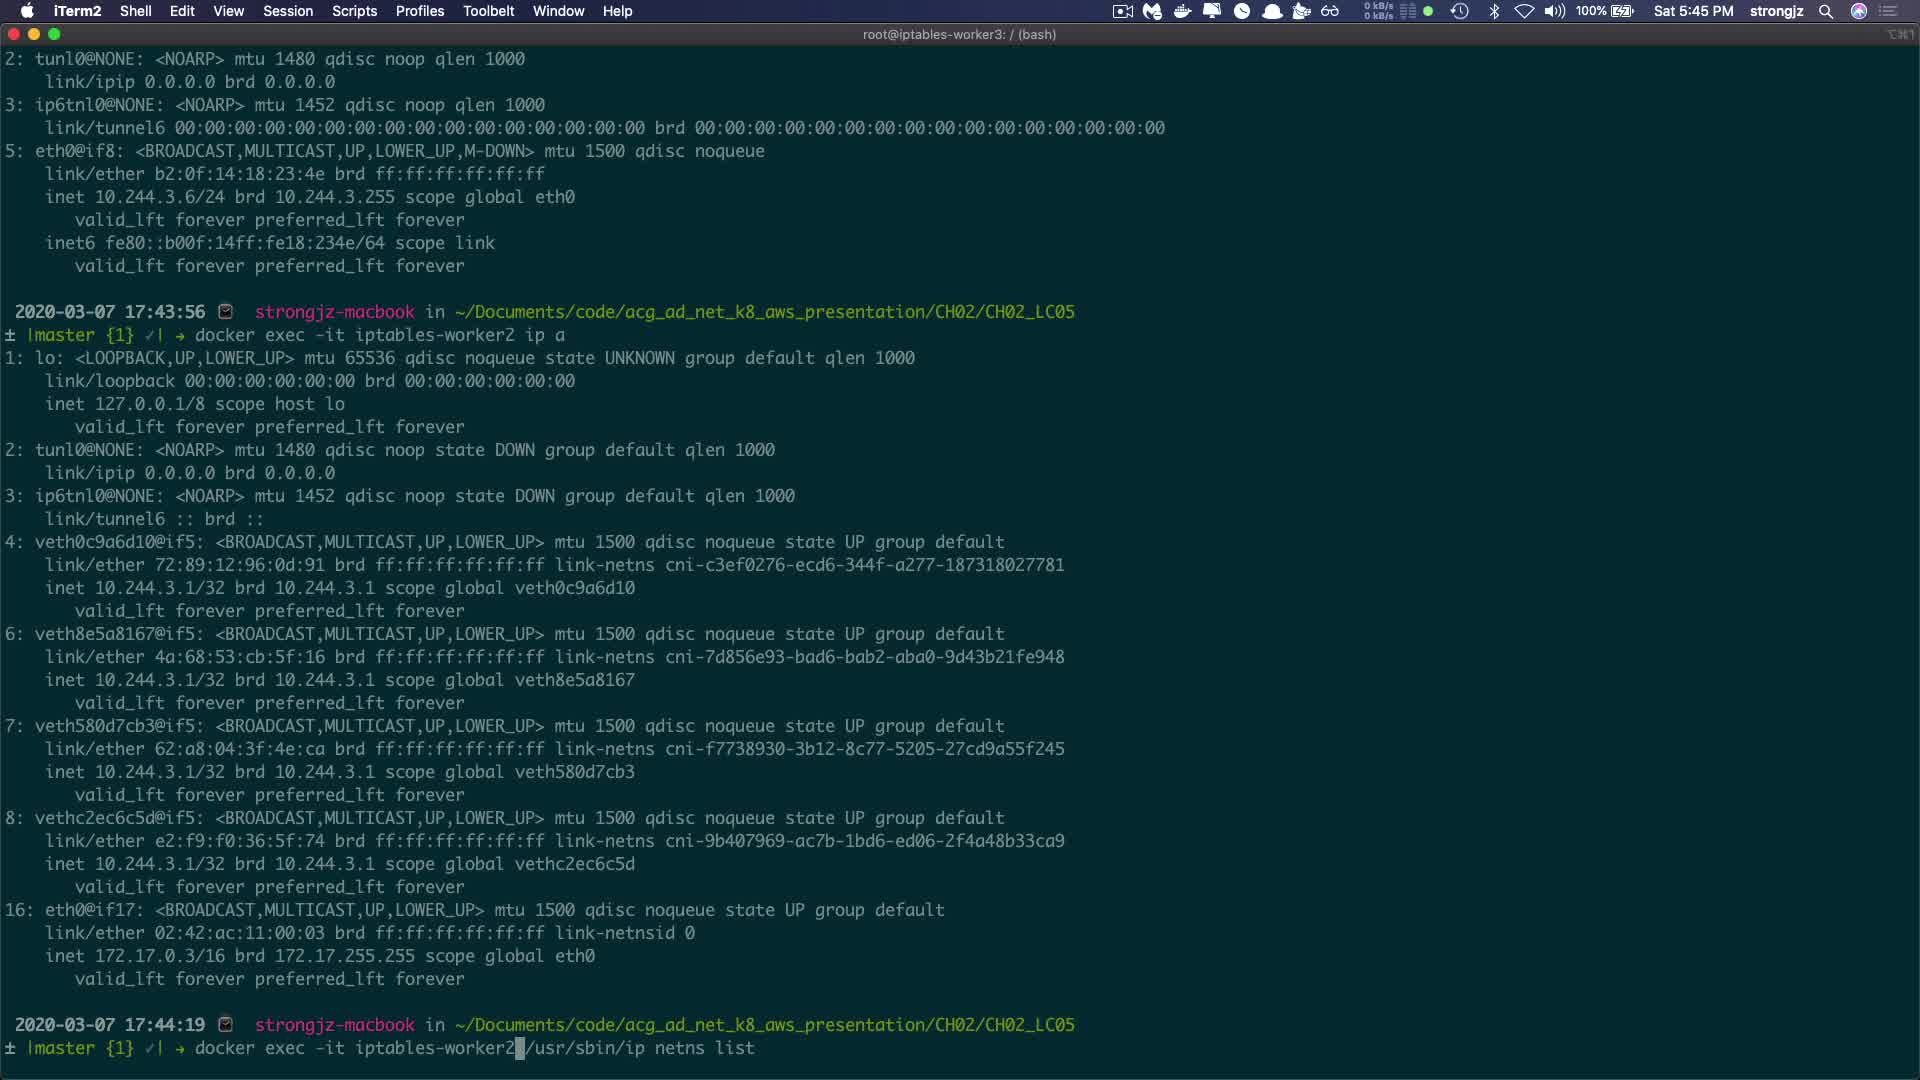The image size is (1920, 1080).
Task: Open the Wi-Fi status menu
Action: coord(1524,11)
